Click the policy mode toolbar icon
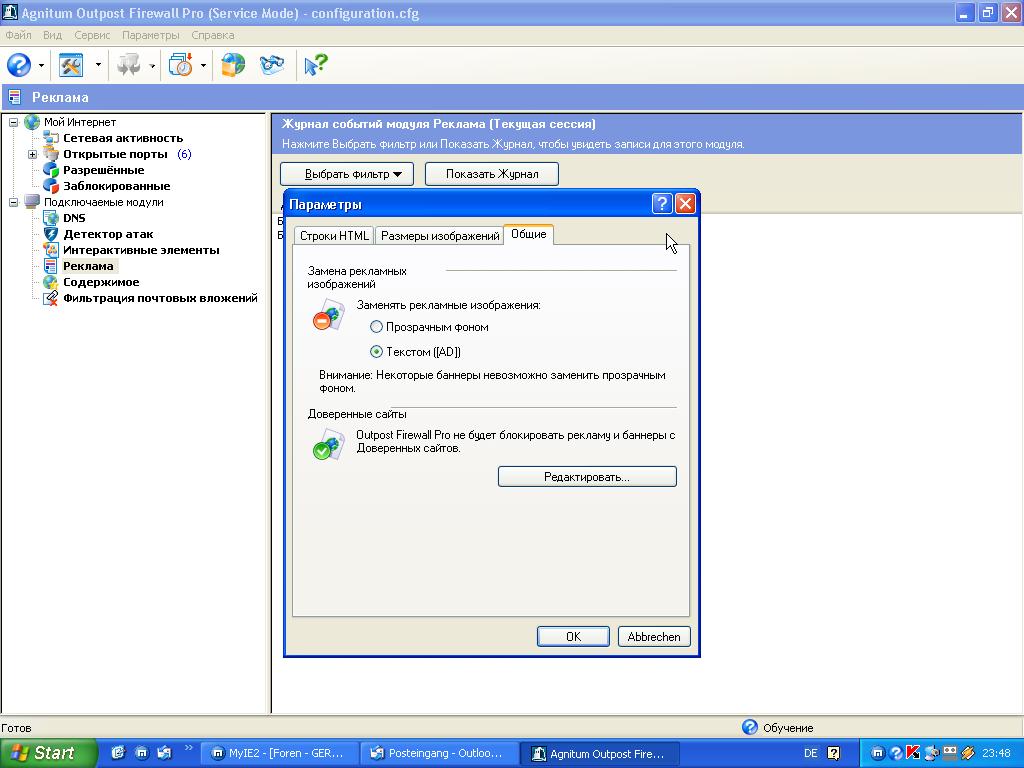This screenshot has height=768, width=1024. pyautogui.click(x=129, y=65)
